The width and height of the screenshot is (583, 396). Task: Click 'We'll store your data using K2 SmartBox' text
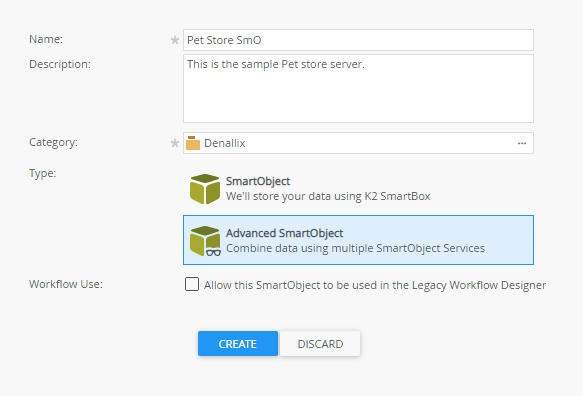click(328, 196)
